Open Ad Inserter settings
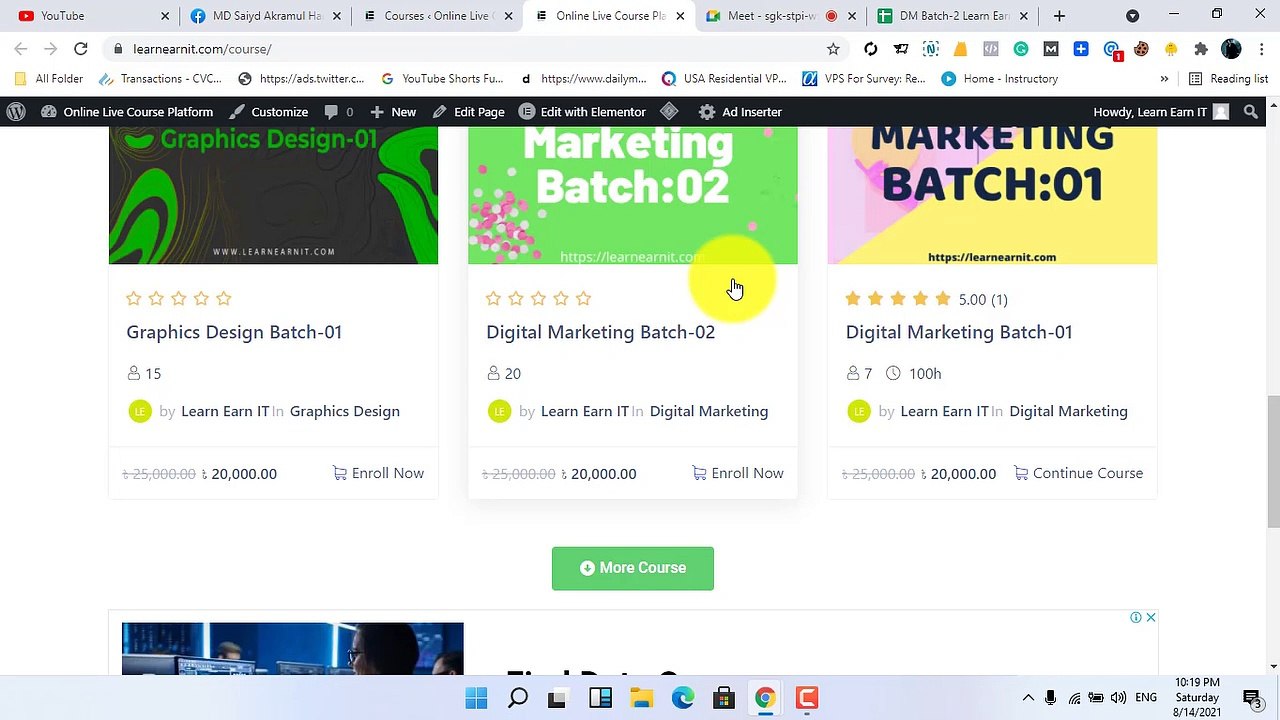 (740, 112)
